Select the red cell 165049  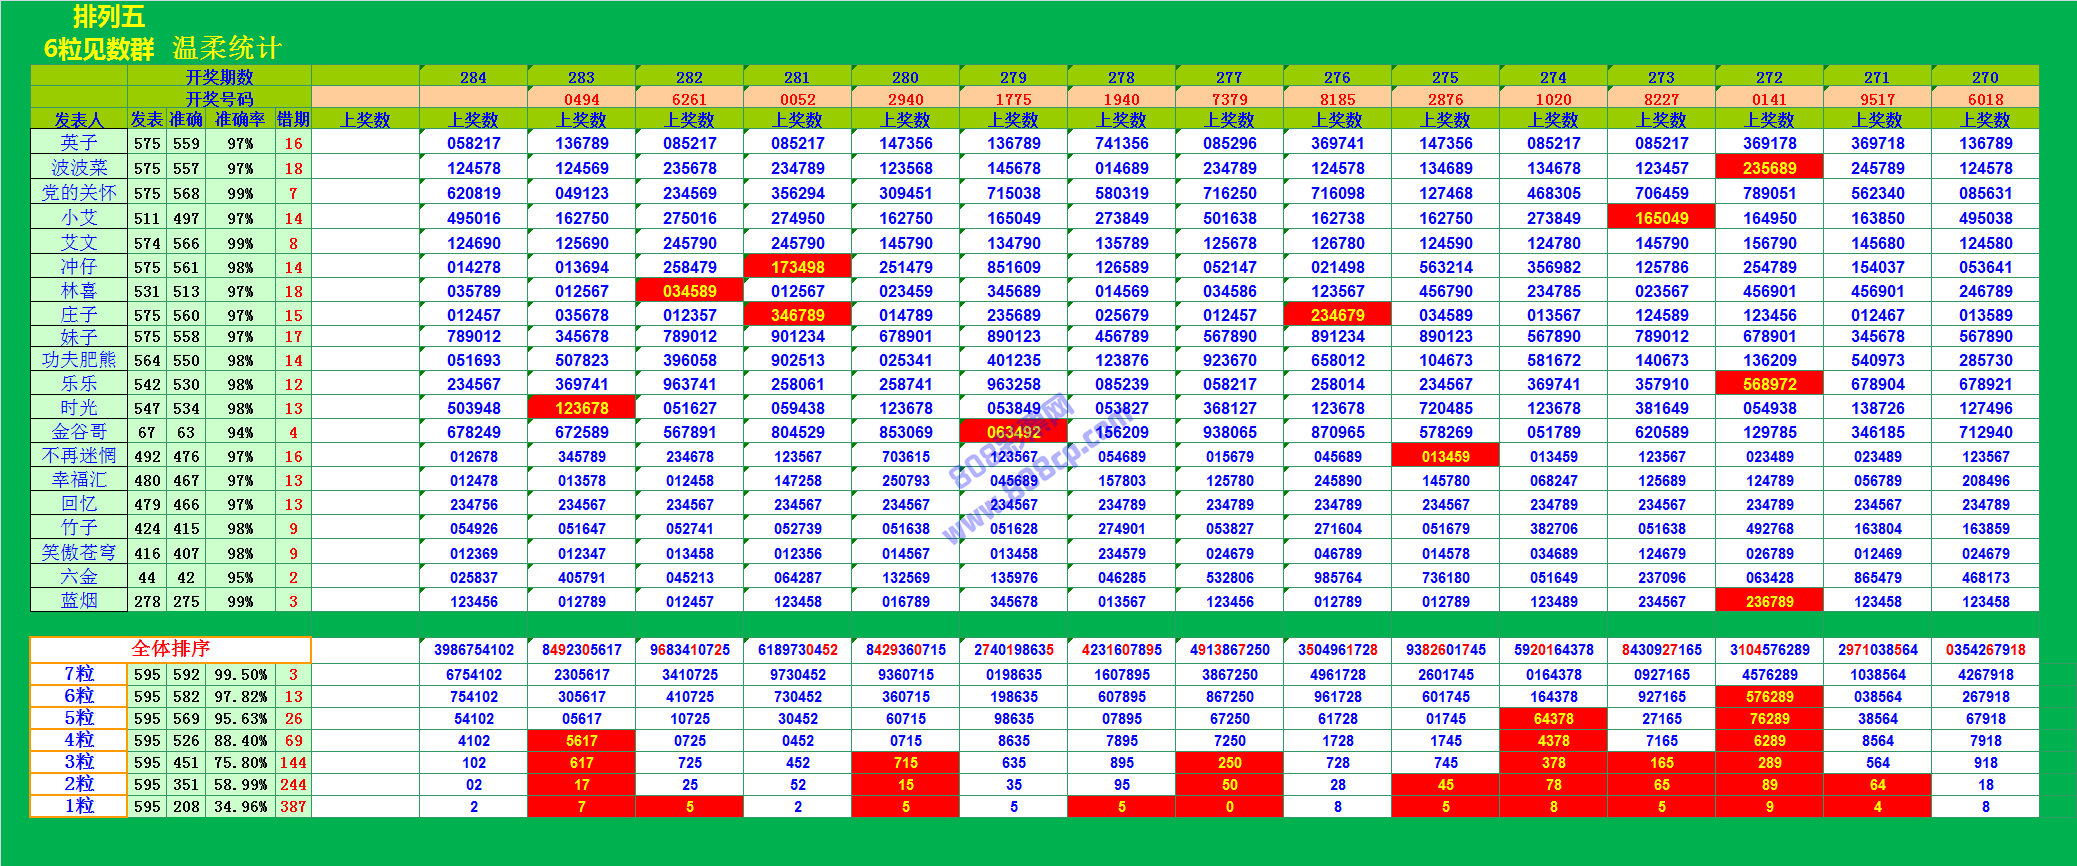[1661, 218]
